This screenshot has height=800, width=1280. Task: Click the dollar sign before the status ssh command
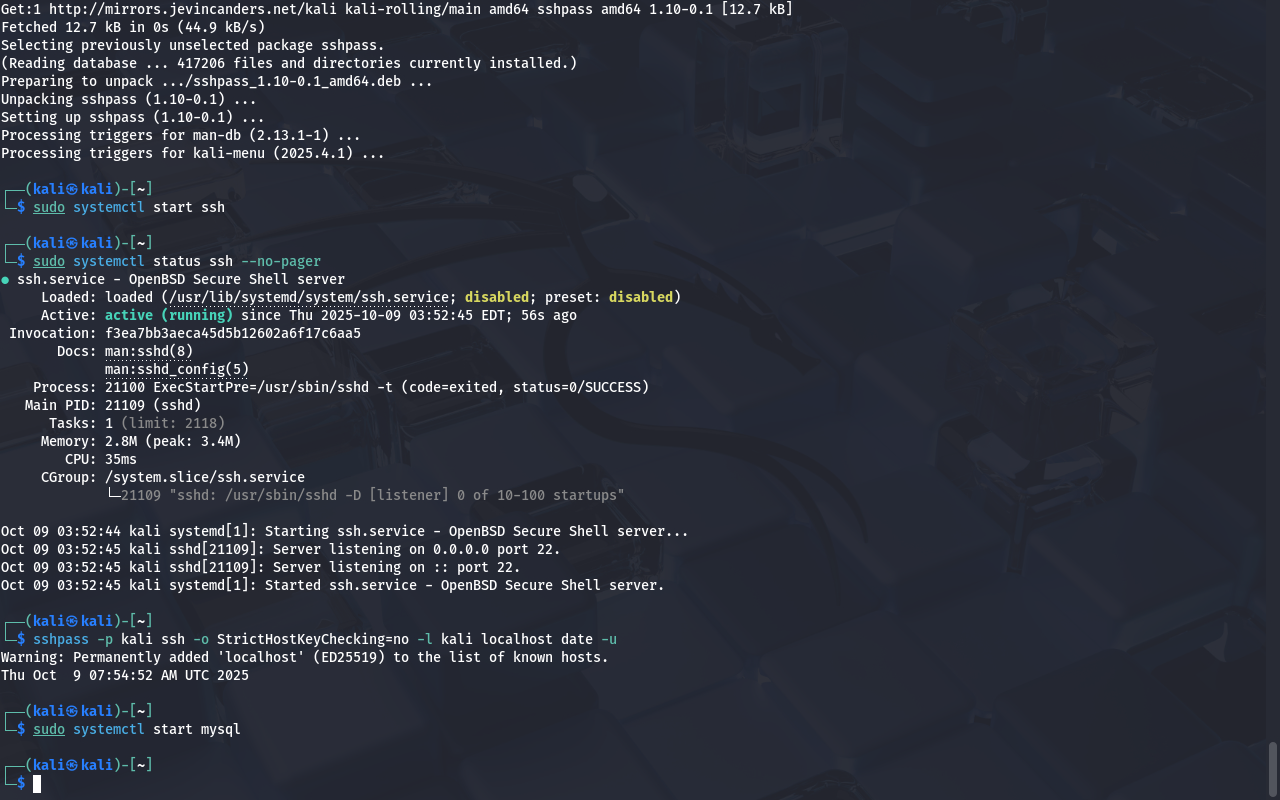tap(21, 261)
